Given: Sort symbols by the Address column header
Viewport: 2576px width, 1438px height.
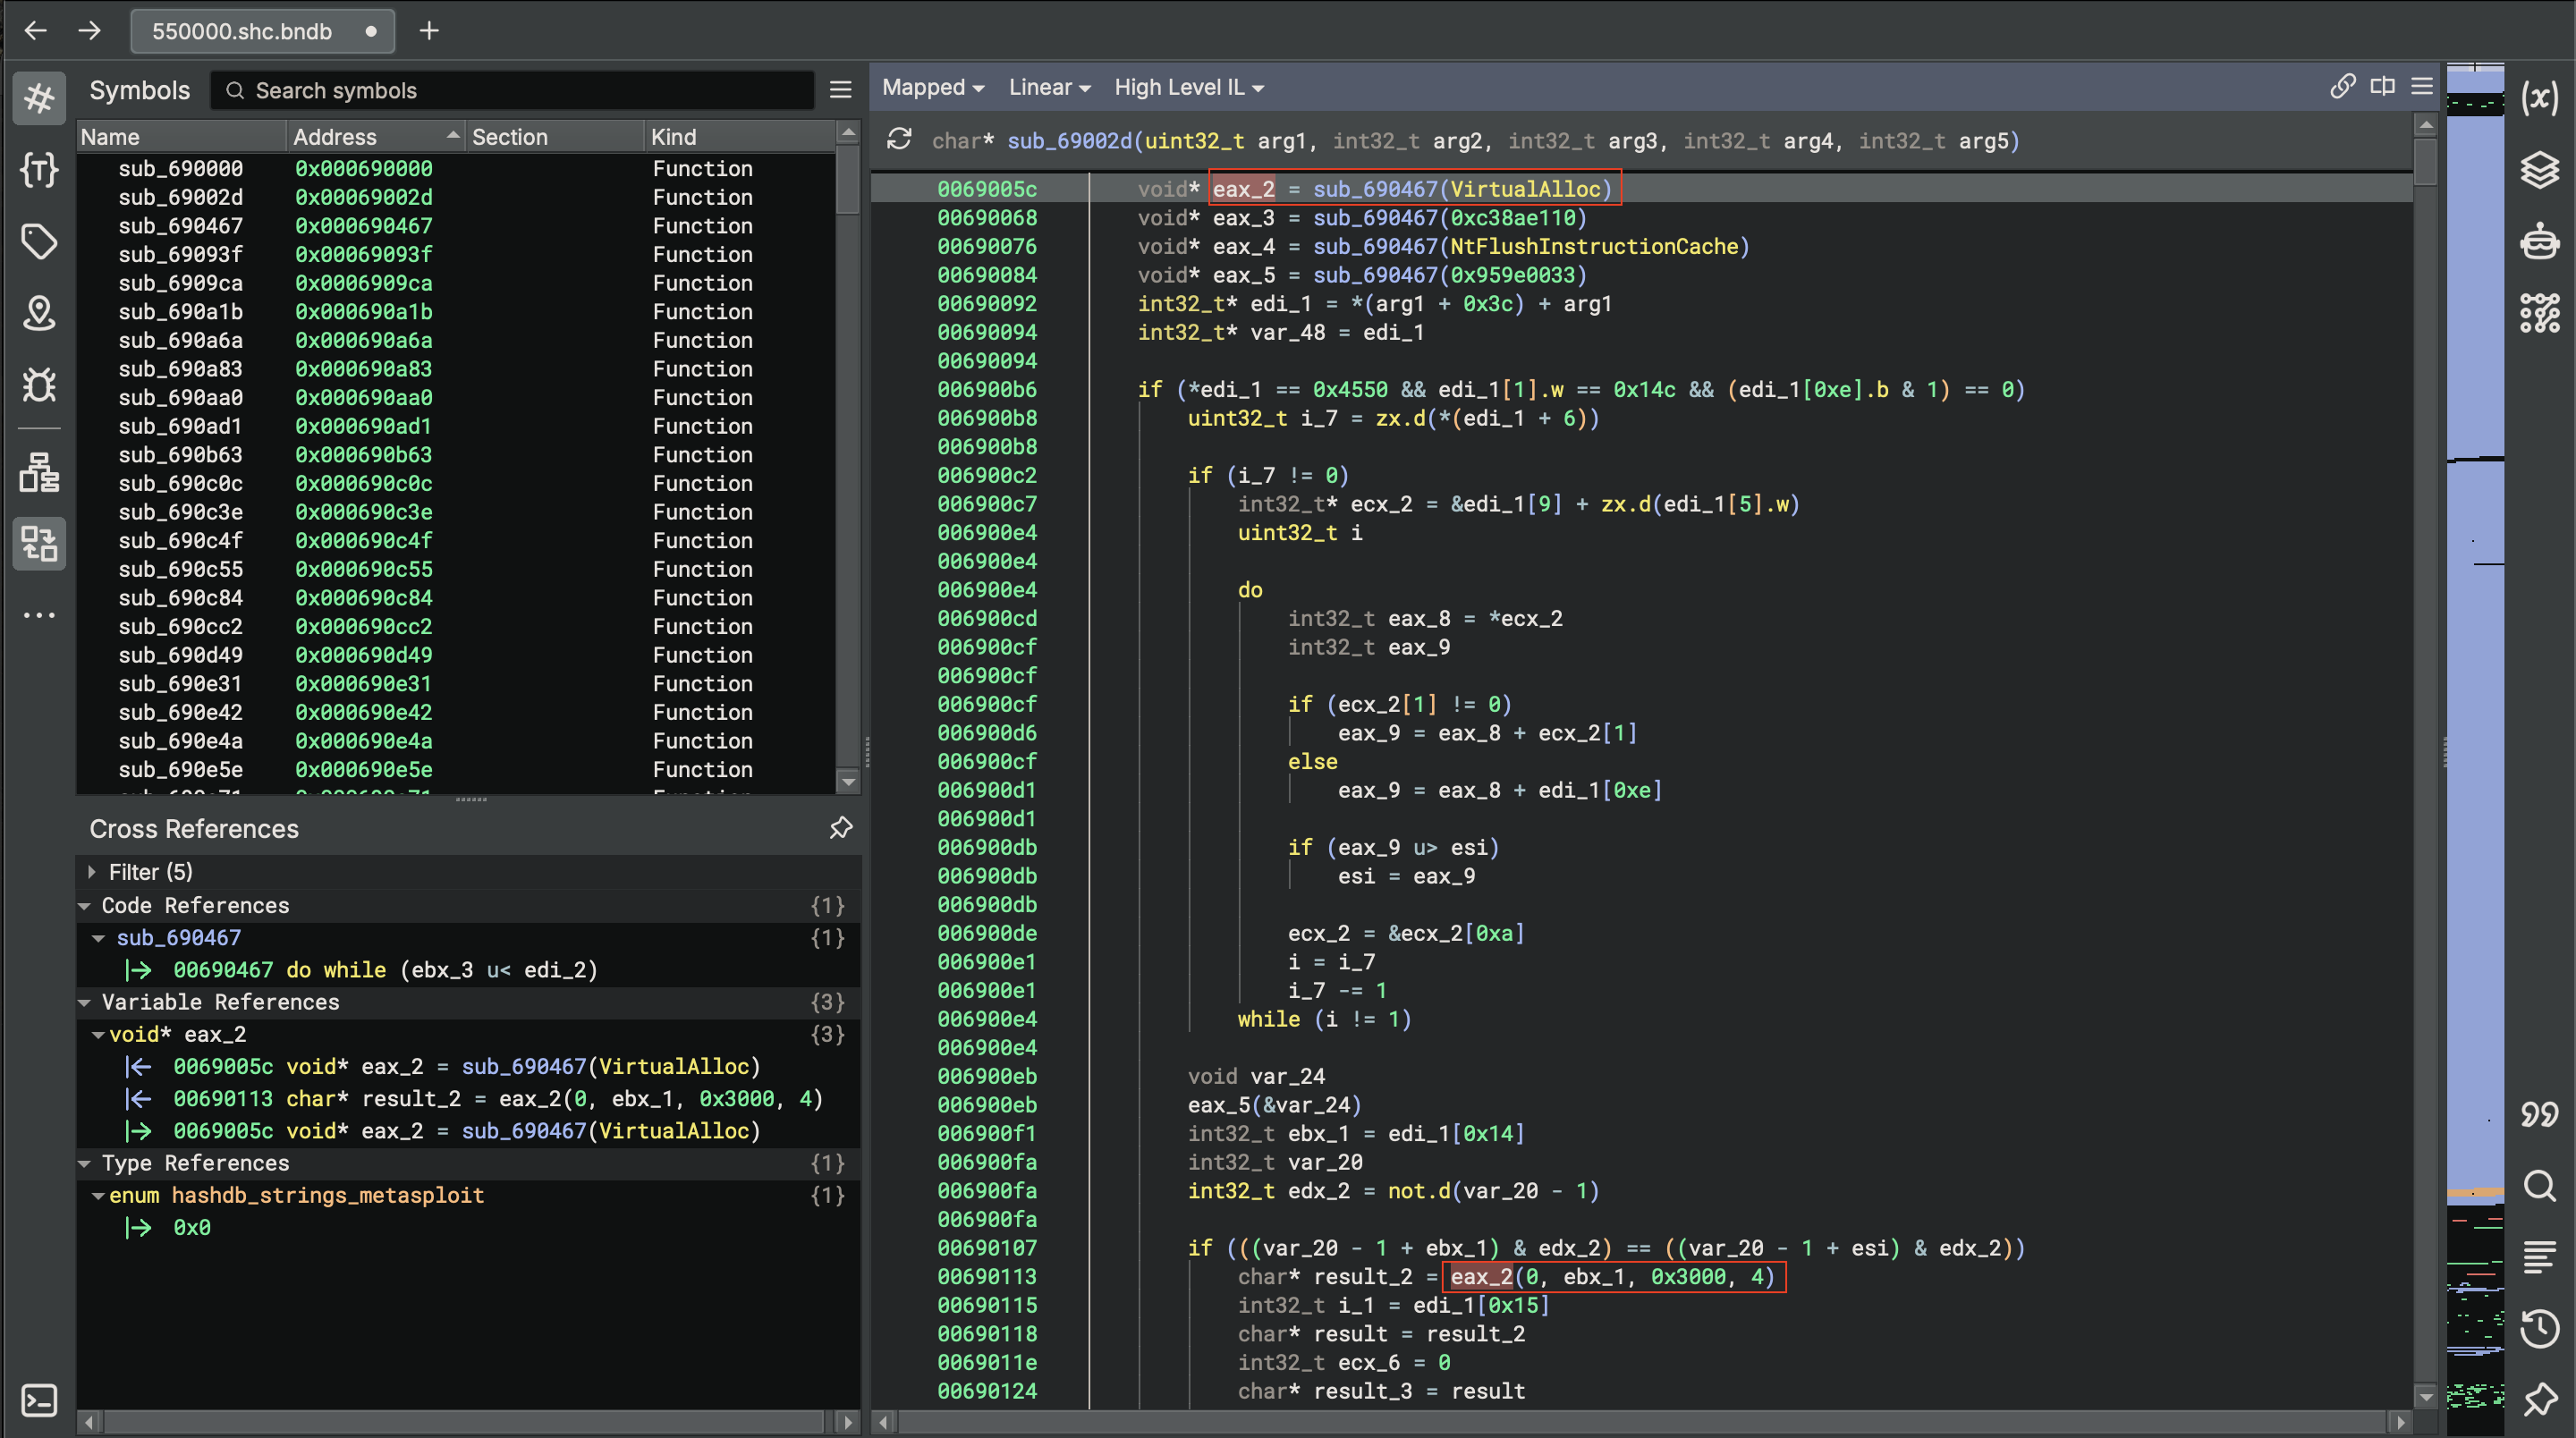Looking at the screenshot, I should click(x=375, y=137).
